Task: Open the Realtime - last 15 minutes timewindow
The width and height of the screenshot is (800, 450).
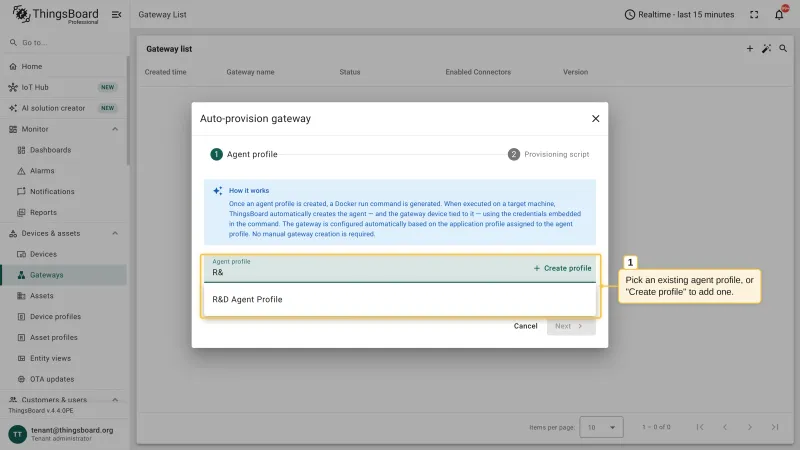Action: pyautogui.click(x=679, y=15)
